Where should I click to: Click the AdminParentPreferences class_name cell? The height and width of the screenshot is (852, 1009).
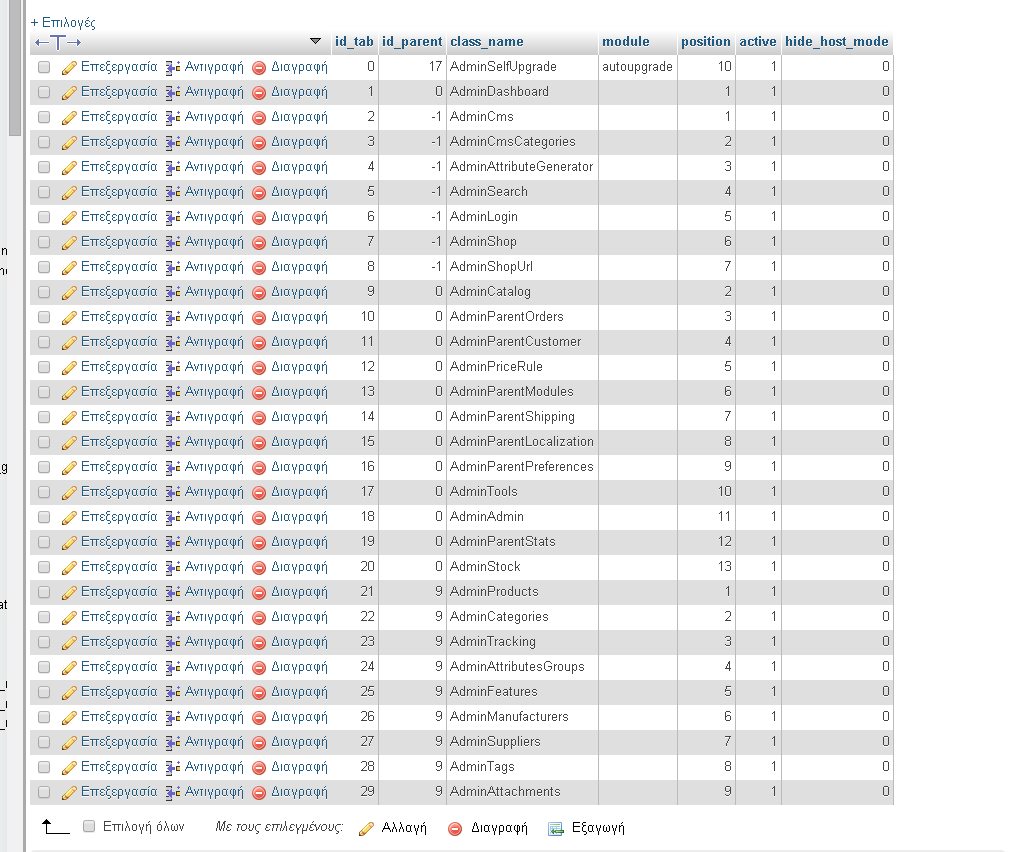(522, 467)
